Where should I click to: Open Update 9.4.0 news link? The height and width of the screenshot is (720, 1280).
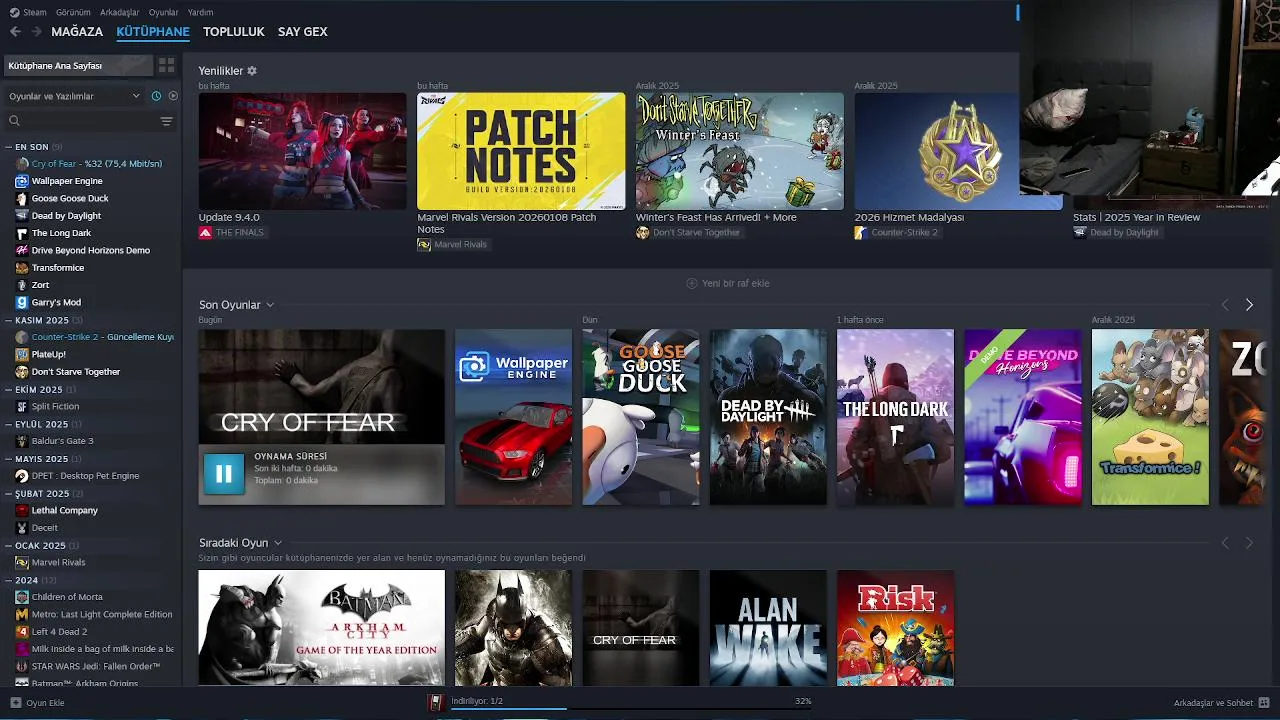pos(229,217)
